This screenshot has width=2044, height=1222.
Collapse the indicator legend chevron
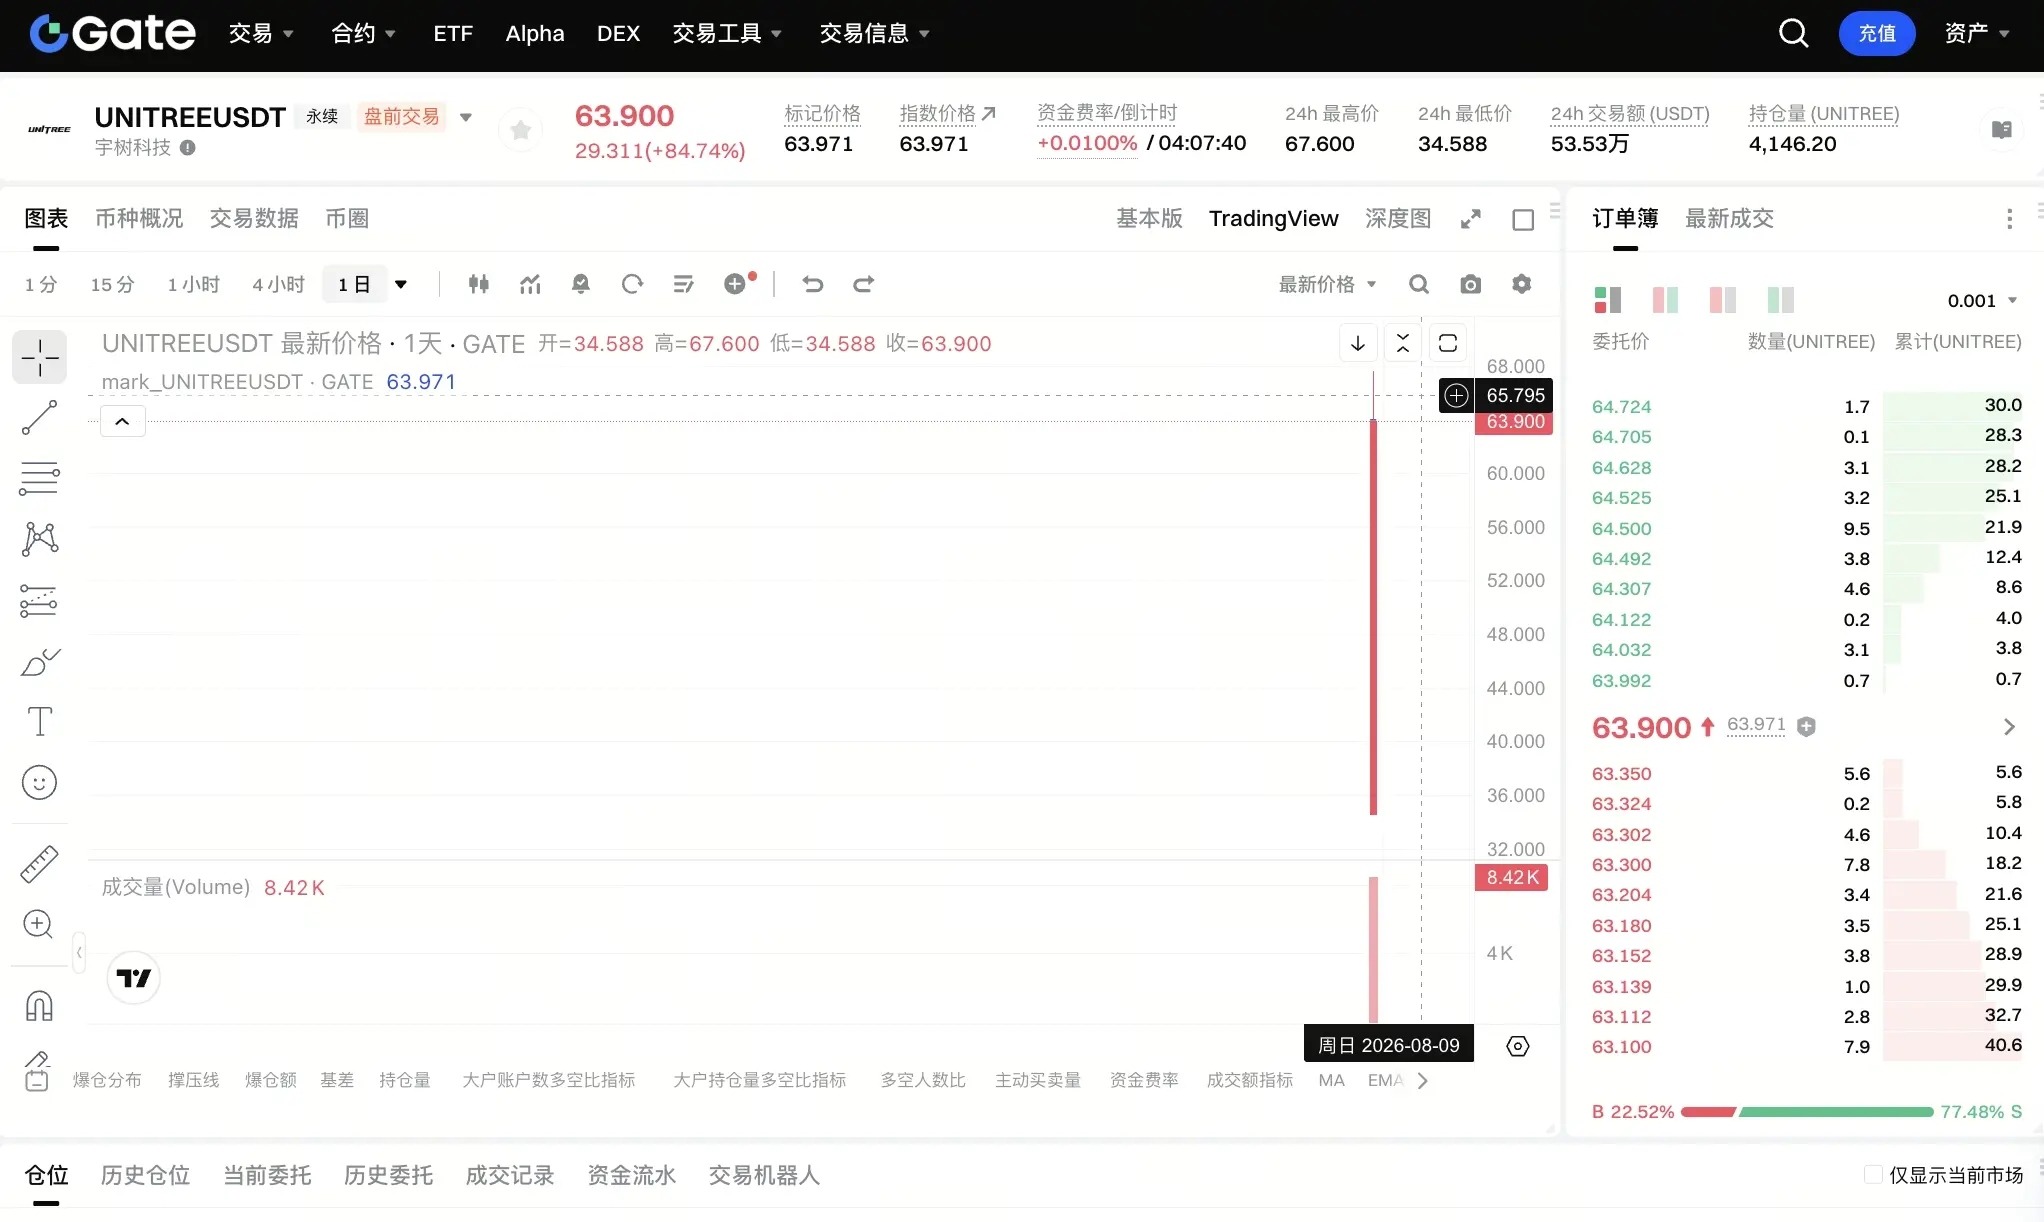[122, 422]
